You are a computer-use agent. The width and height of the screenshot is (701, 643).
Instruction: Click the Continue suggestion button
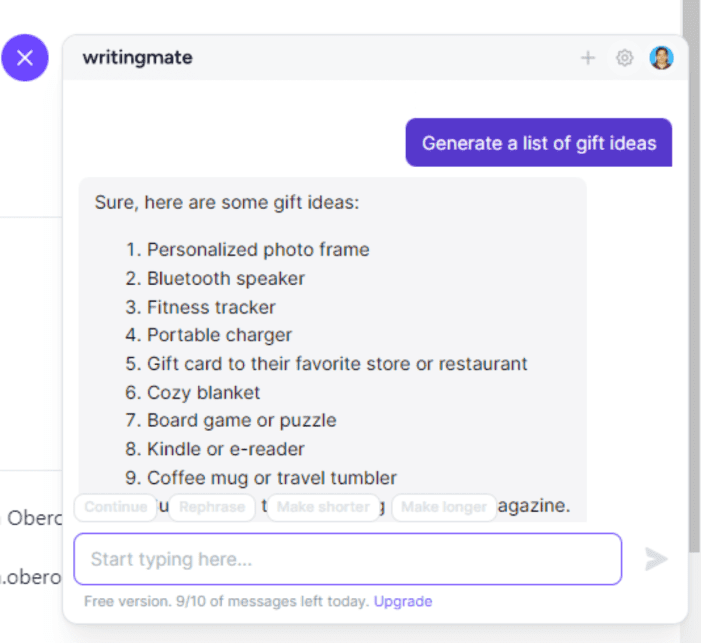115,507
